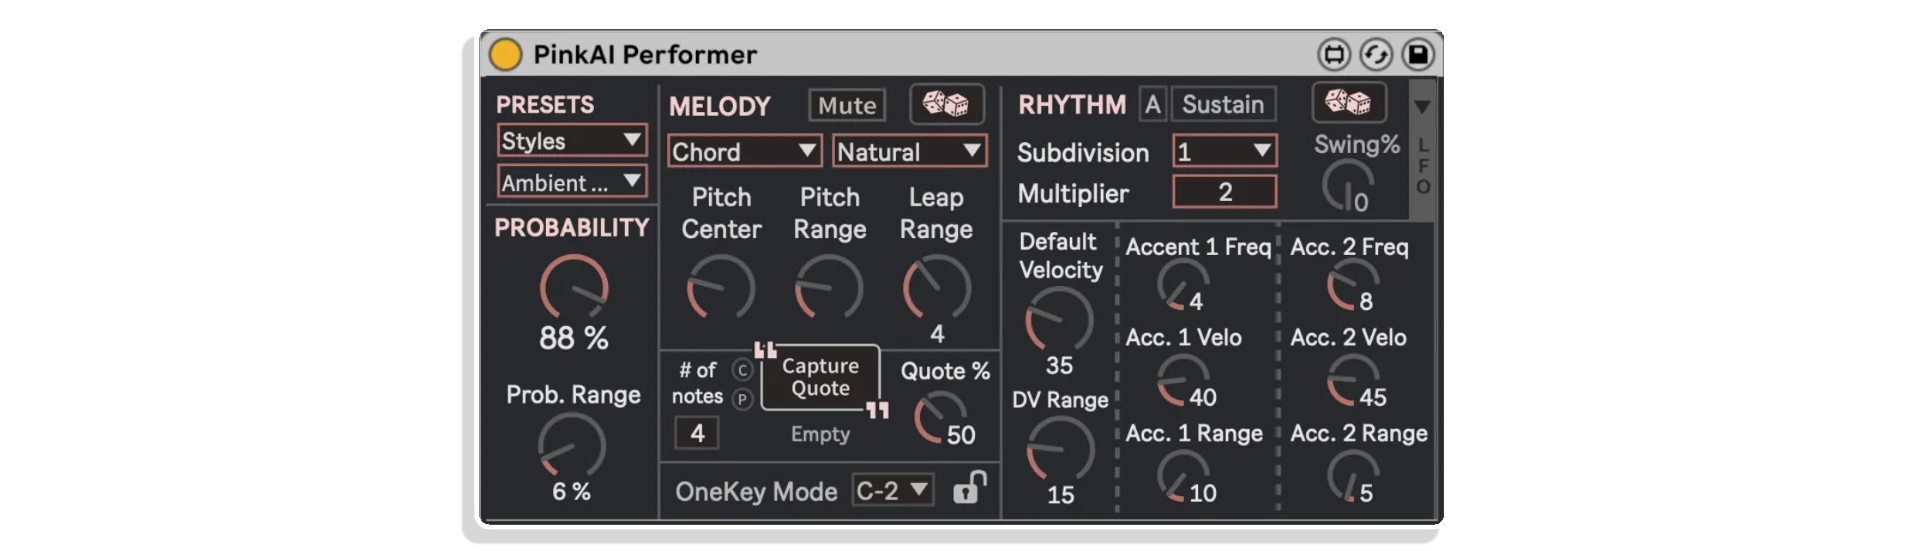The image size is (1920, 551).
Task: Click the # of notes number box
Action: (x=697, y=433)
